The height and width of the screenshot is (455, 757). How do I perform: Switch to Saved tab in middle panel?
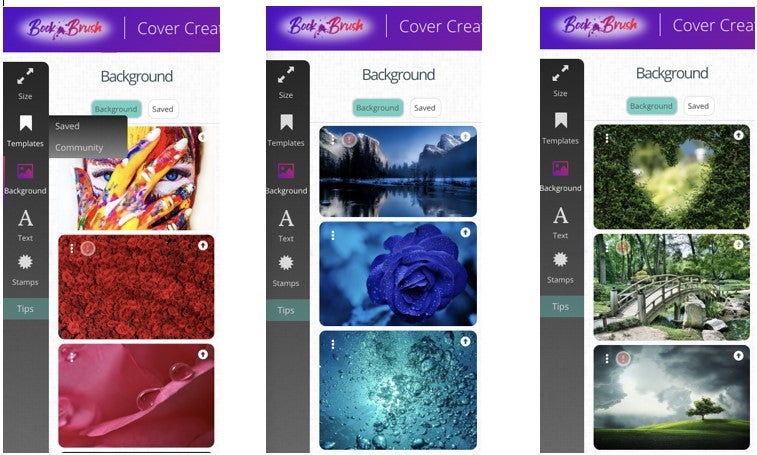point(424,108)
